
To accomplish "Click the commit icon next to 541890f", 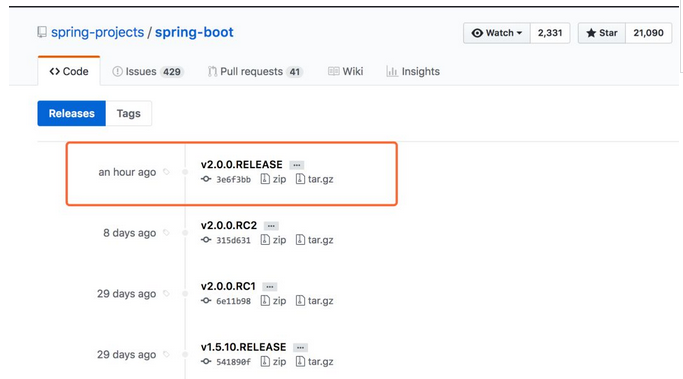I will pos(206,362).
